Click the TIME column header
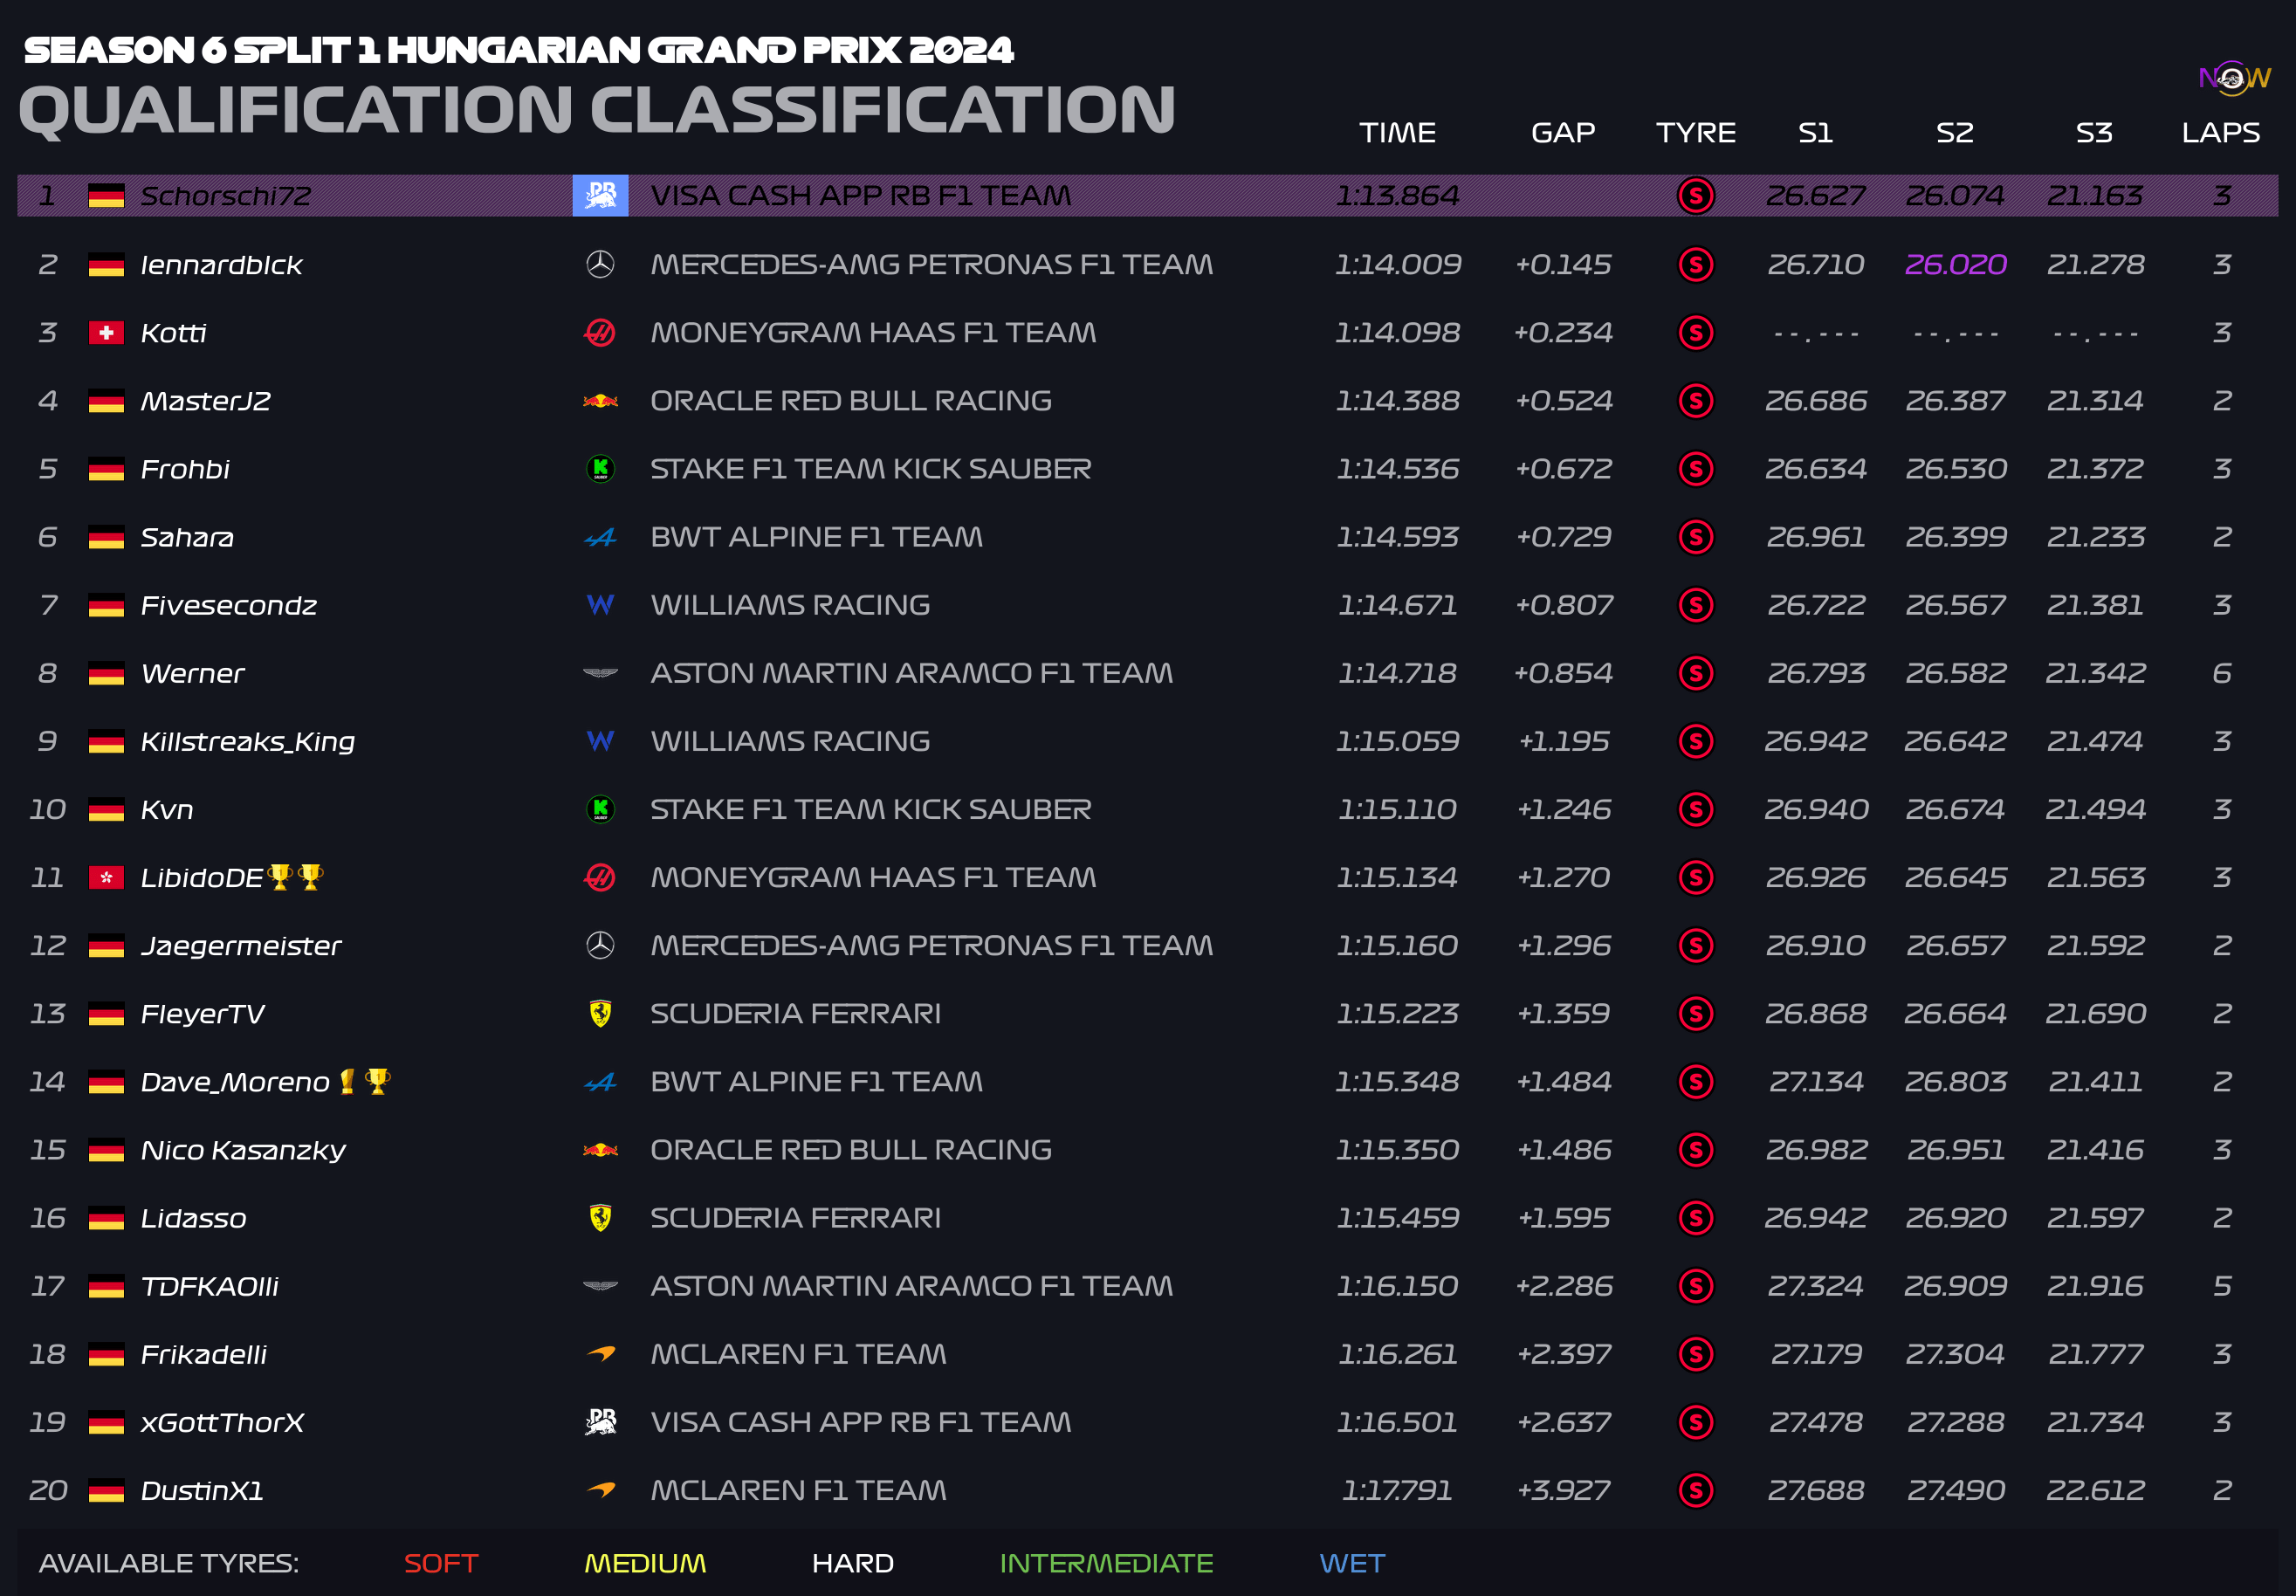The width and height of the screenshot is (2296, 1596). coord(1397,132)
